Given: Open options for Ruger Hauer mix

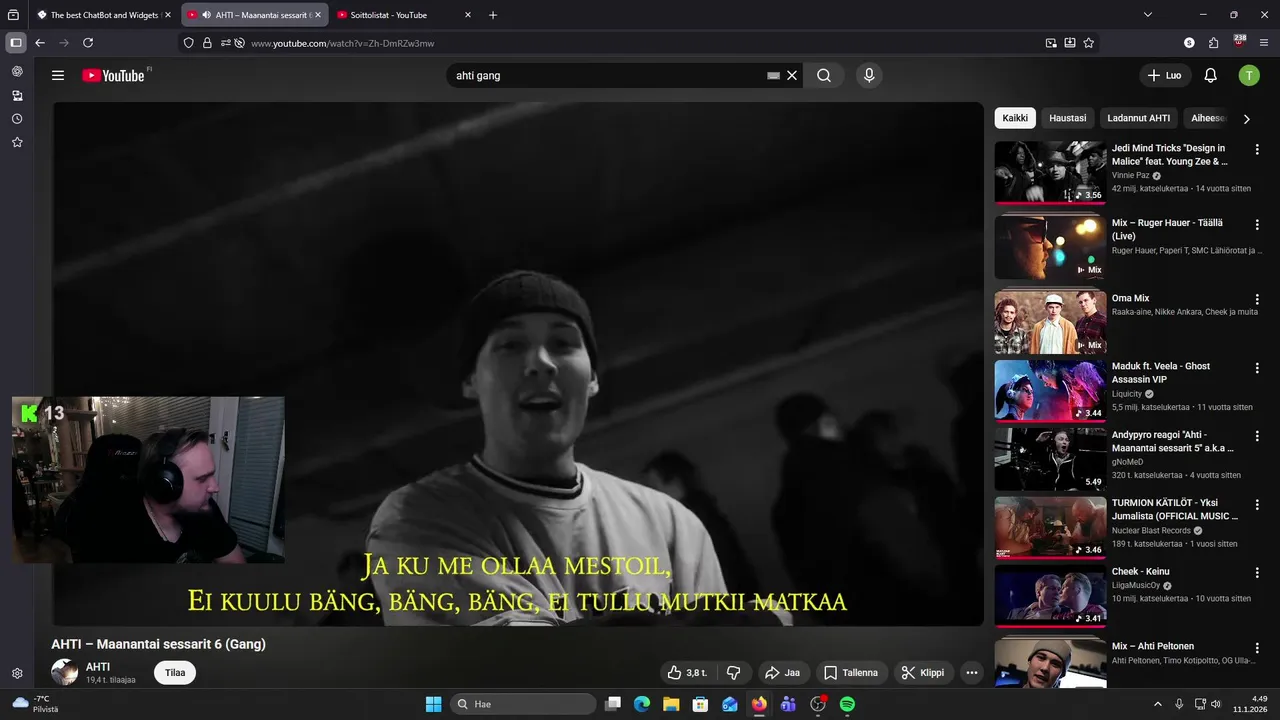Looking at the screenshot, I should [x=1257, y=224].
